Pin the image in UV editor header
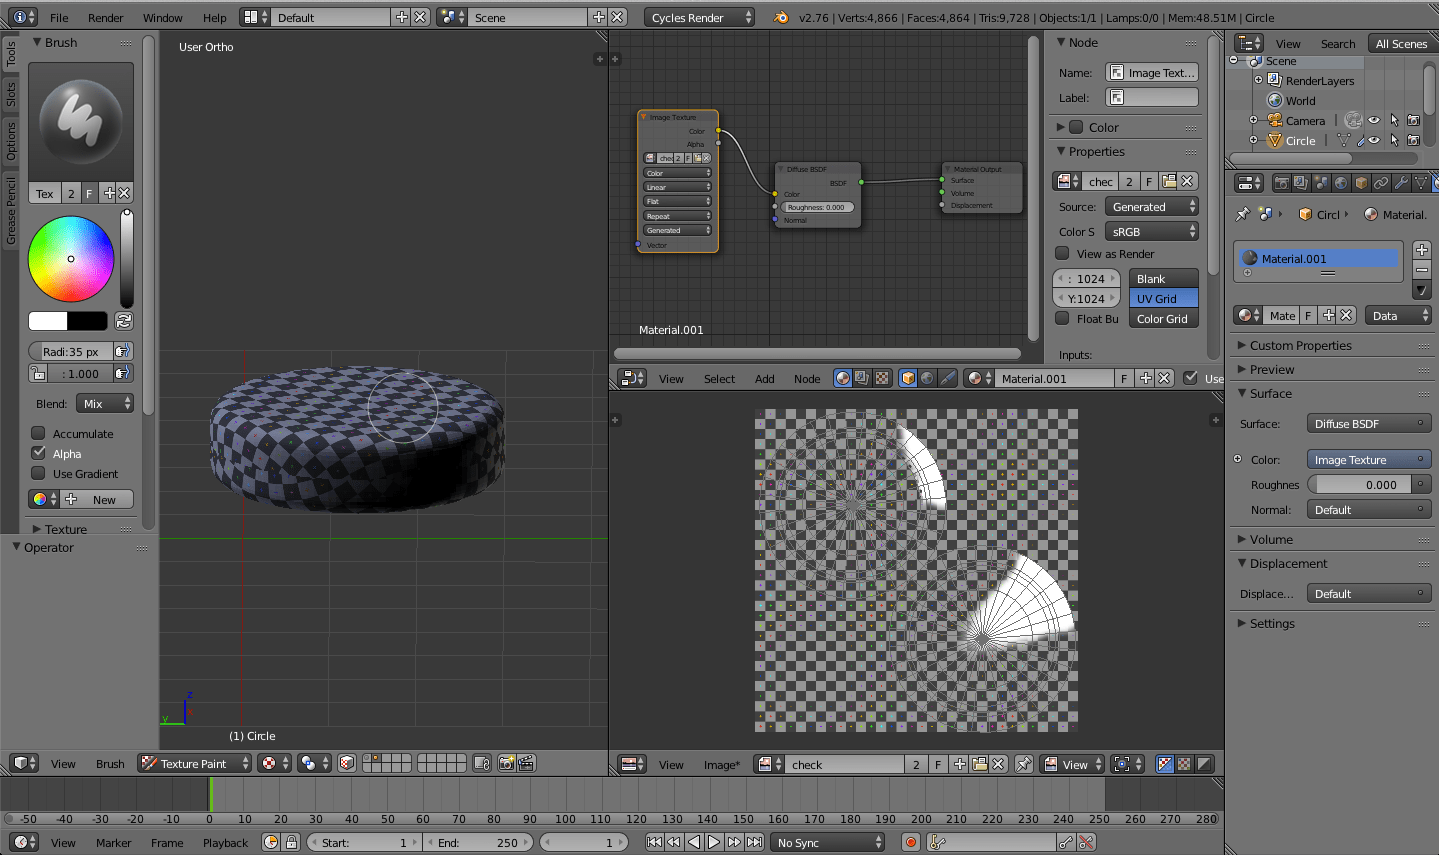The height and width of the screenshot is (855, 1439). (x=1024, y=764)
